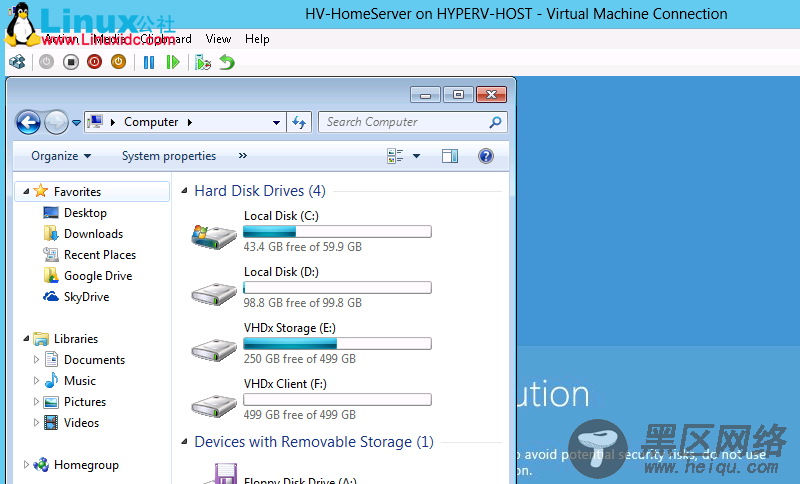Refresh the Computer view
This screenshot has height=484, width=800.
click(299, 122)
